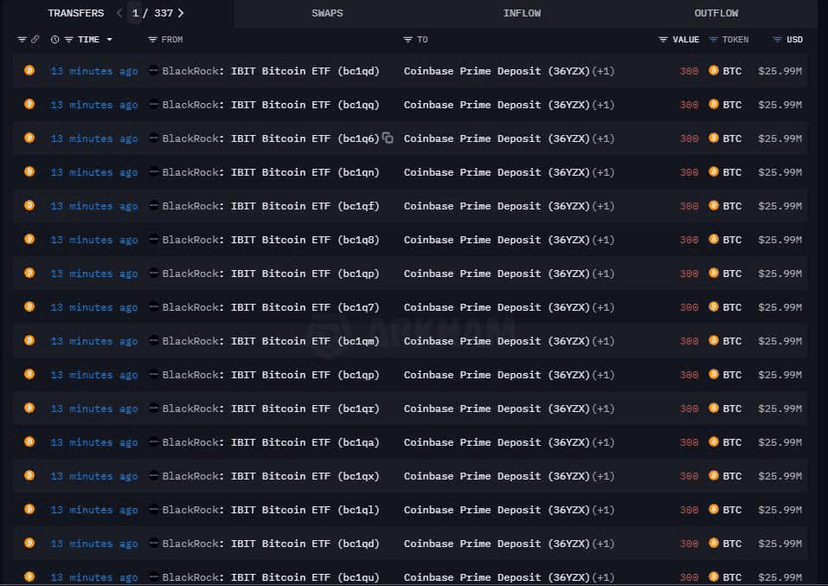Click the USD column header label
828x586 pixels.
coord(795,40)
